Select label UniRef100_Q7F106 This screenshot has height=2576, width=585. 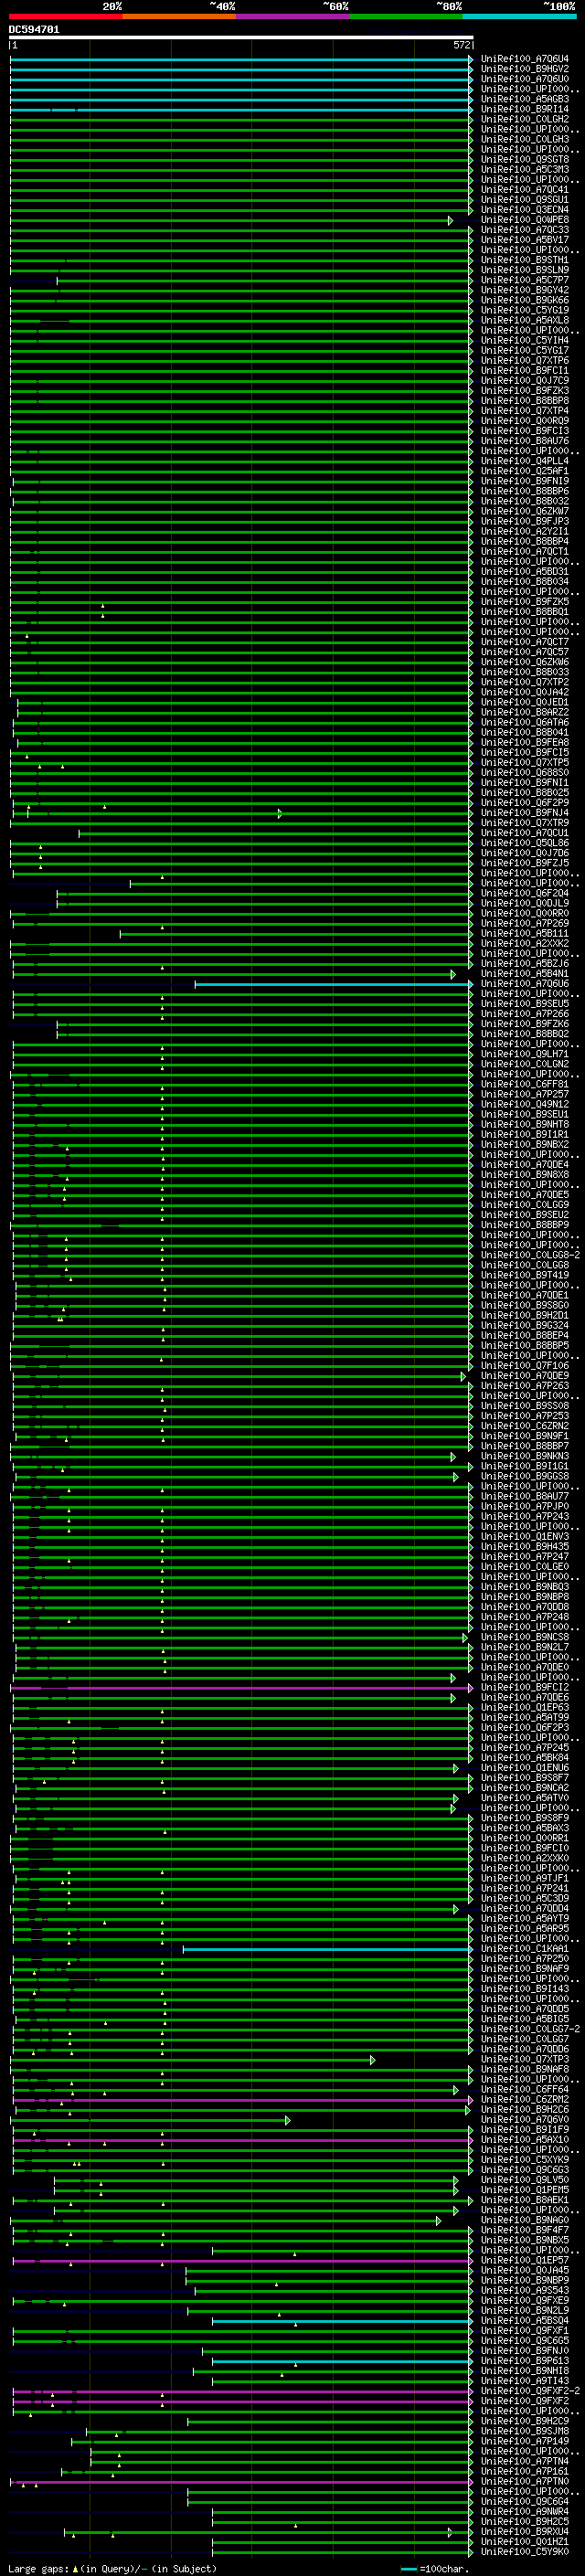point(525,1365)
